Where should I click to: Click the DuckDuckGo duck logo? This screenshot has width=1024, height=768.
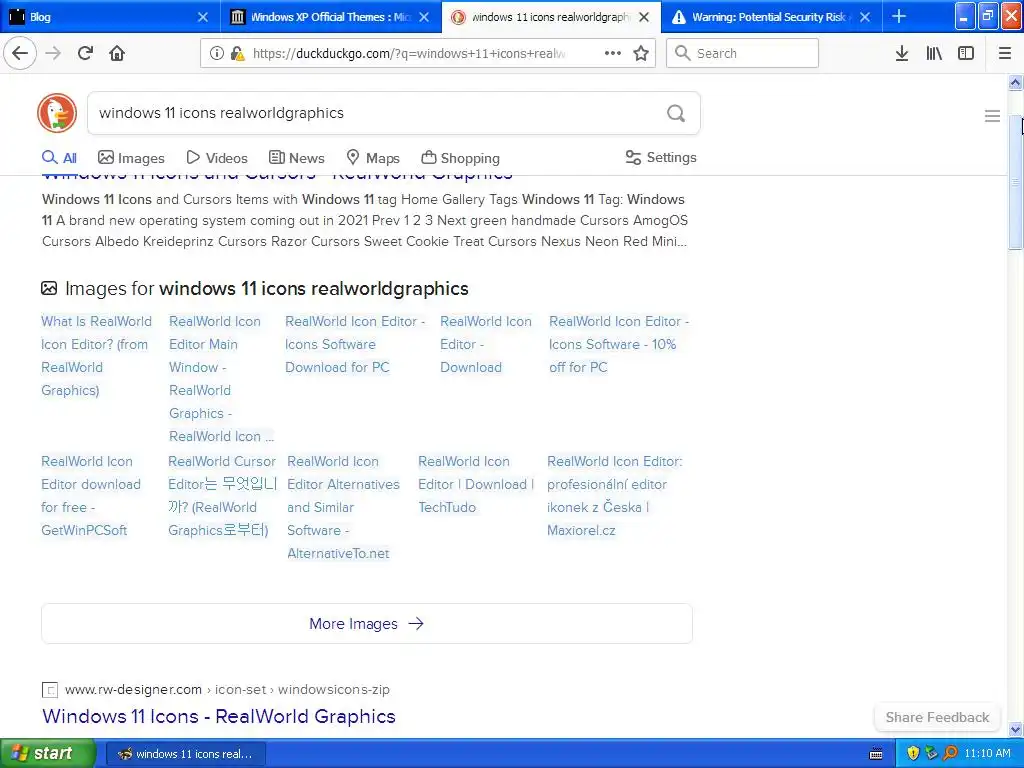pyautogui.click(x=57, y=113)
